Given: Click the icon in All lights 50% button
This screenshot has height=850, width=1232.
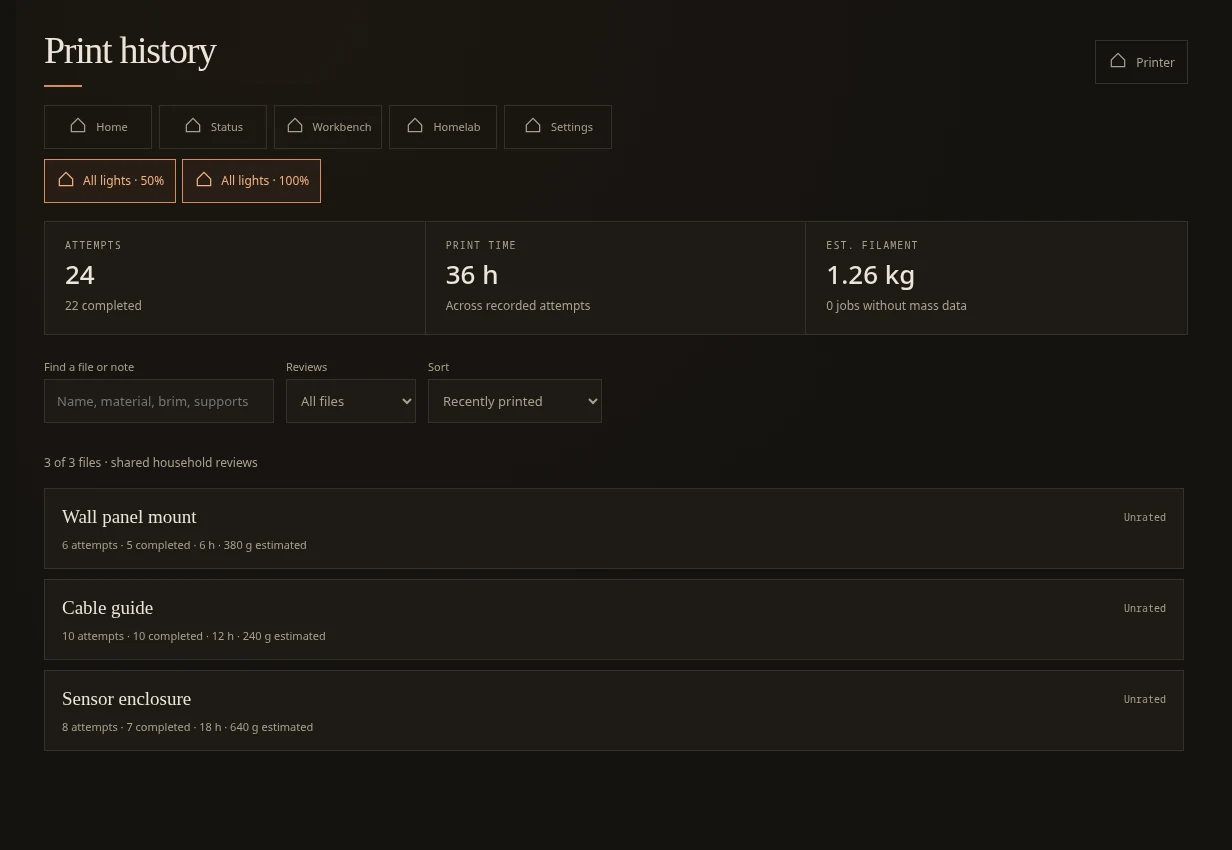Looking at the screenshot, I should (66, 180).
